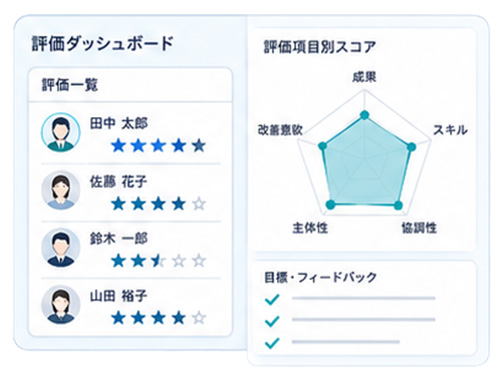
Task: Select the empty fifth star for 佐藤 花子
Action: click(x=199, y=203)
